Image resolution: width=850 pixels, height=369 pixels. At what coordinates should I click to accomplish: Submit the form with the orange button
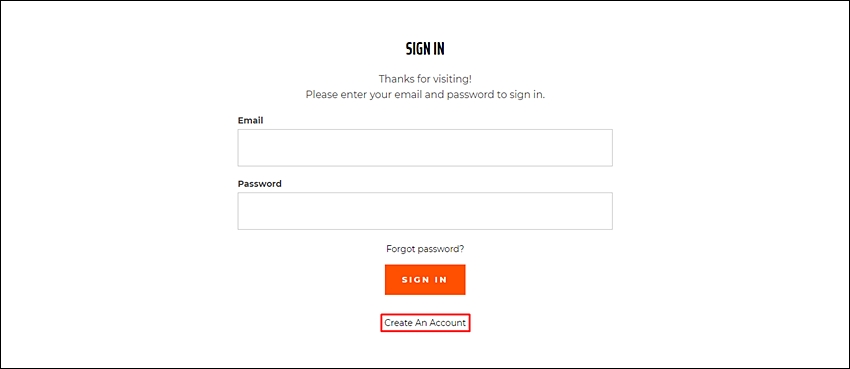coord(425,280)
